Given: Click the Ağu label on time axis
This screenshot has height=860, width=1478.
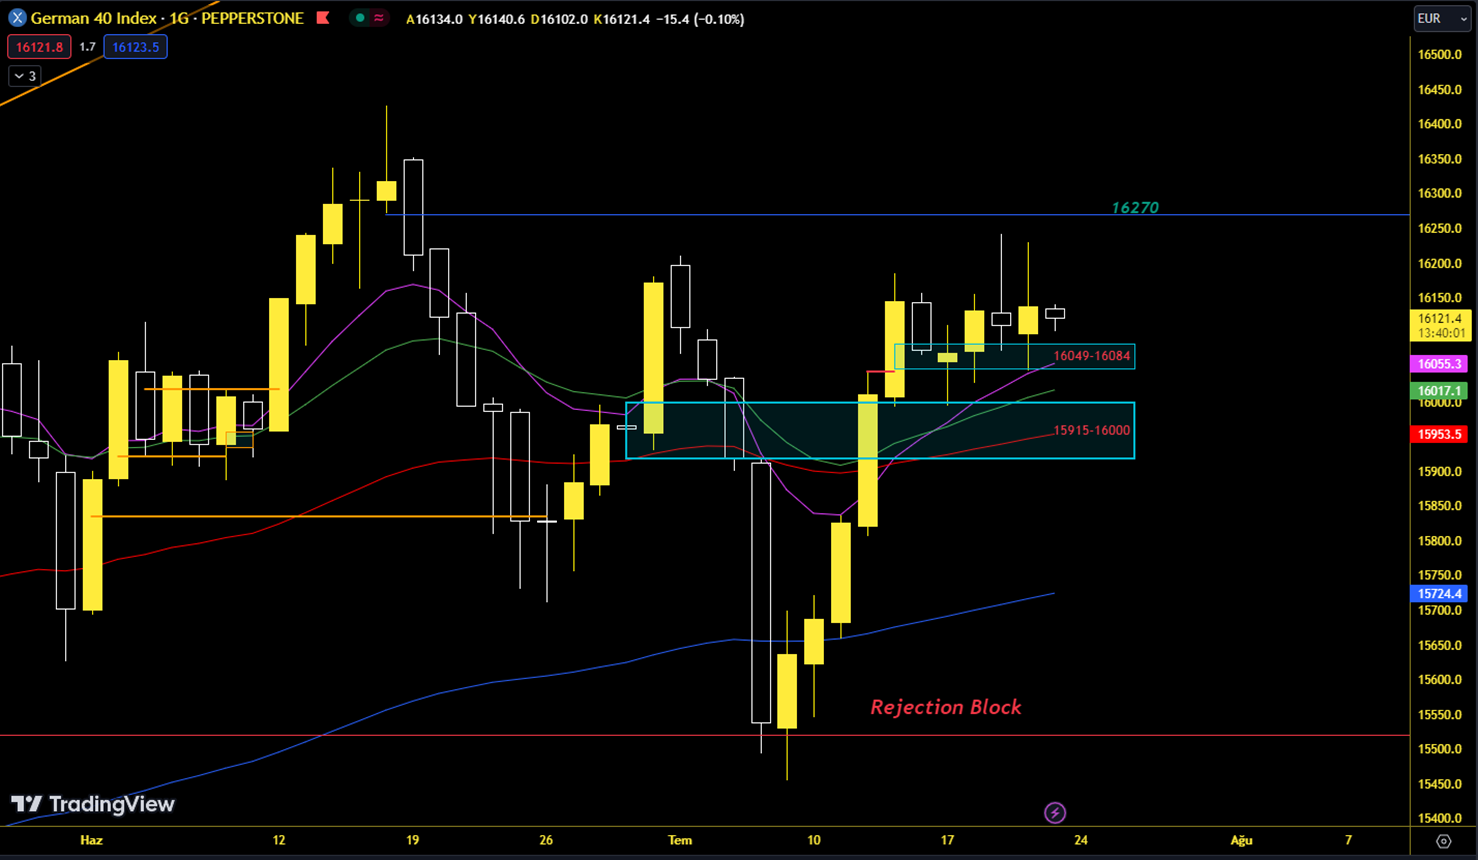Looking at the screenshot, I should tap(1241, 840).
